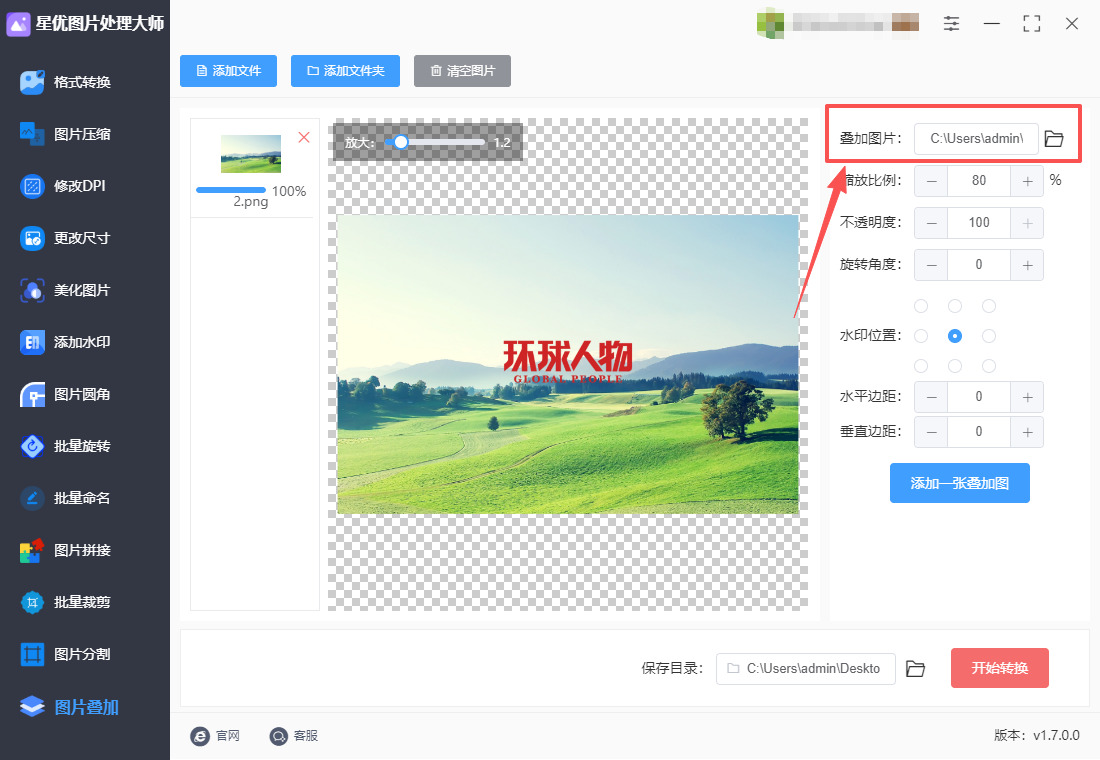Click 添加文件 add file button
The height and width of the screenshot is (760, 1100).
[228, 71]
